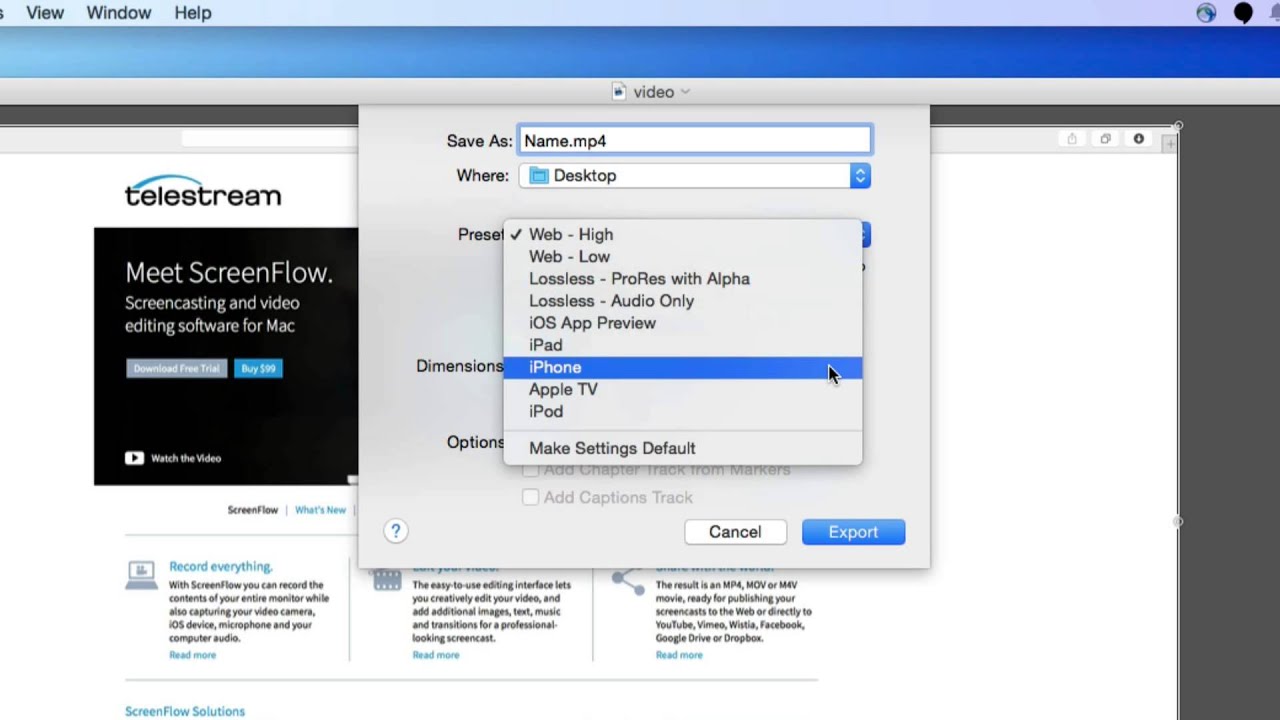Select Lossless - Audio Only preset
Viewport: 1280px width, 720px height.
coord(682,300)
